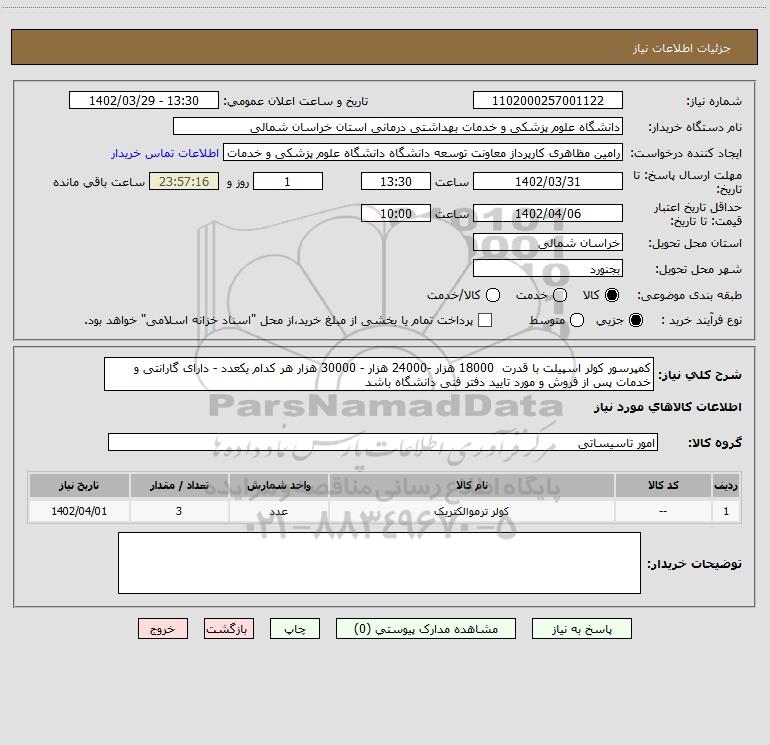Open the اطلاعات تماس خریدار link
The width and height of the screenshot is (770, 745).
(x=165, y=153)
